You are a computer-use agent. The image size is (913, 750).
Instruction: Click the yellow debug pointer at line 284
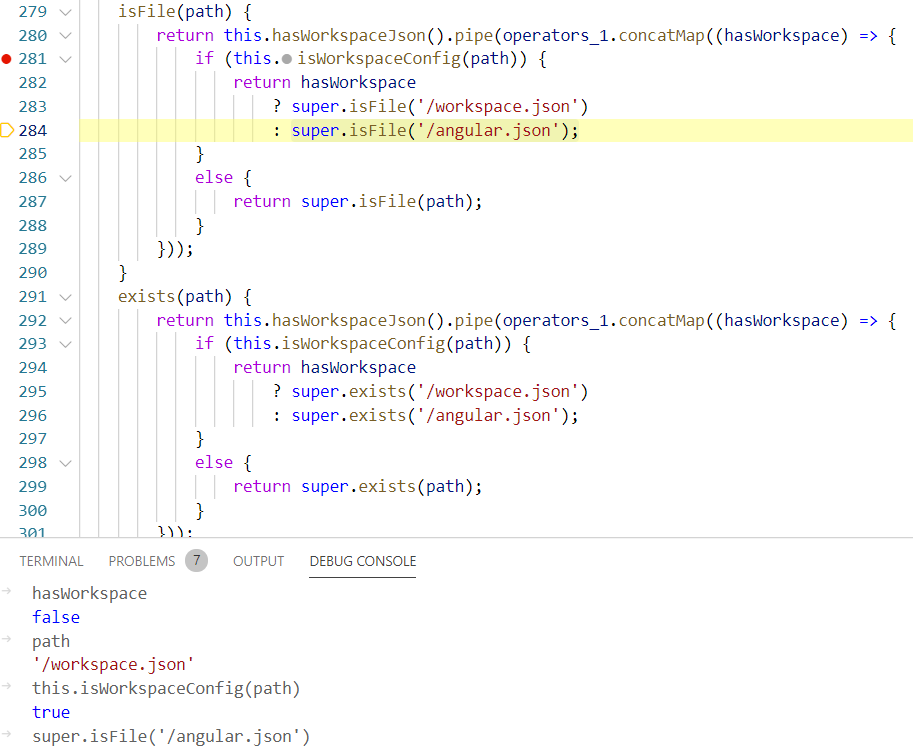click(x=7, y=130)
